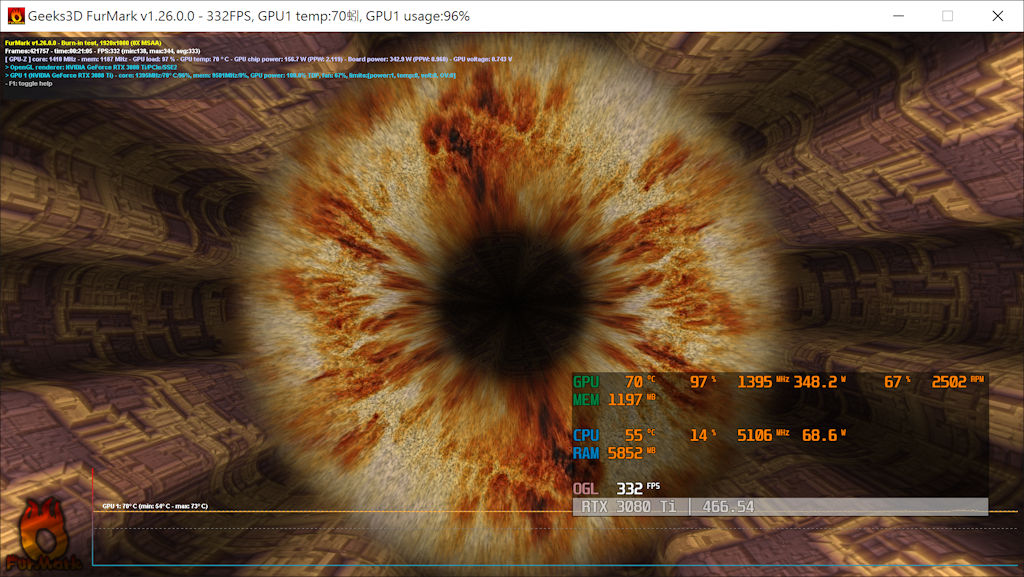Click the CPU power value 68.6 W
Screen dimensions: 1024x577
point(824,435)
